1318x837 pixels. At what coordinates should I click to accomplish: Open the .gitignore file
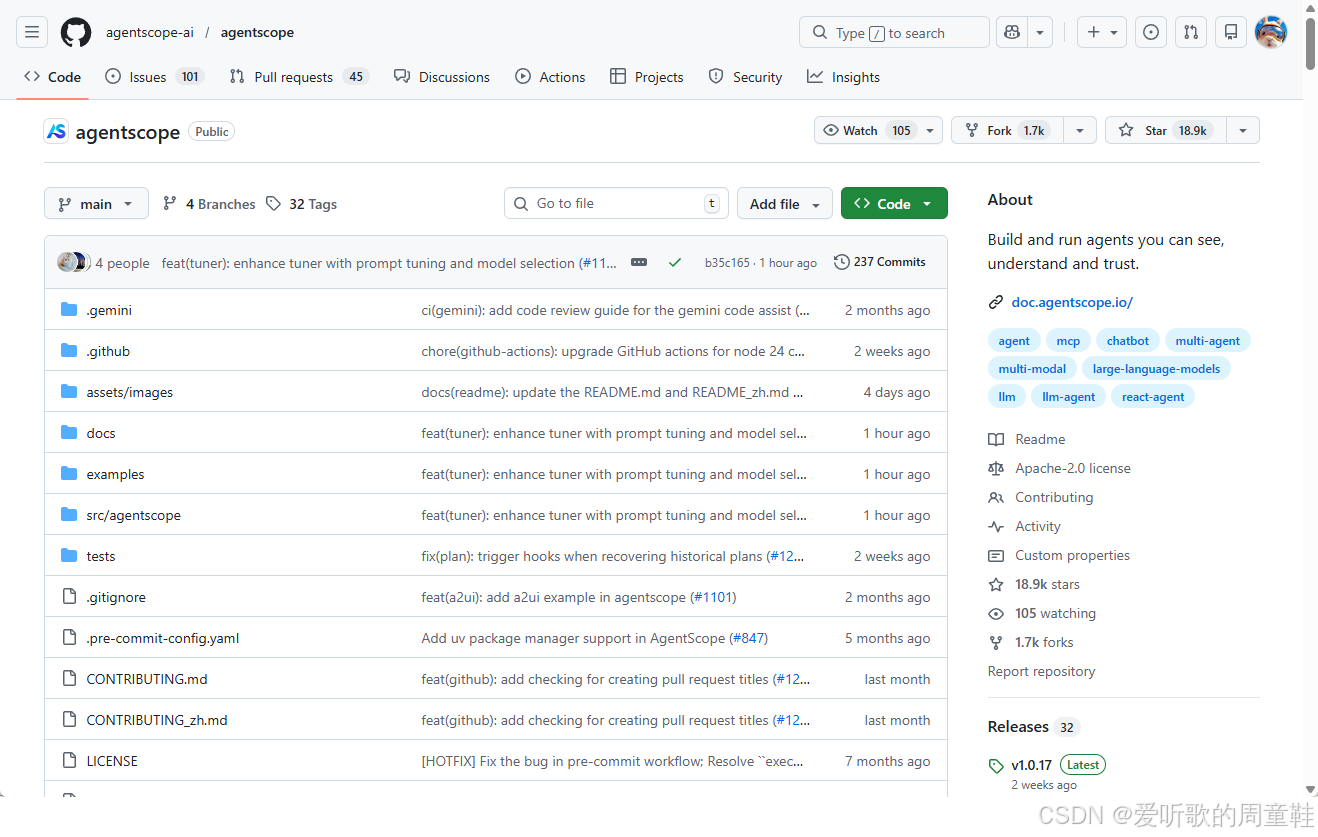click(116, 597)
